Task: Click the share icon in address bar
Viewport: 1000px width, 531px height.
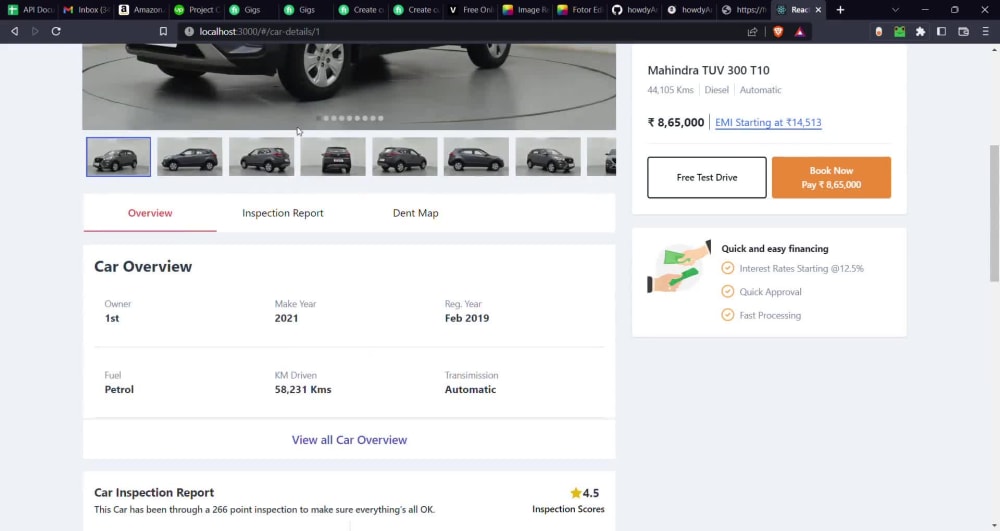Action: point(753,31)
